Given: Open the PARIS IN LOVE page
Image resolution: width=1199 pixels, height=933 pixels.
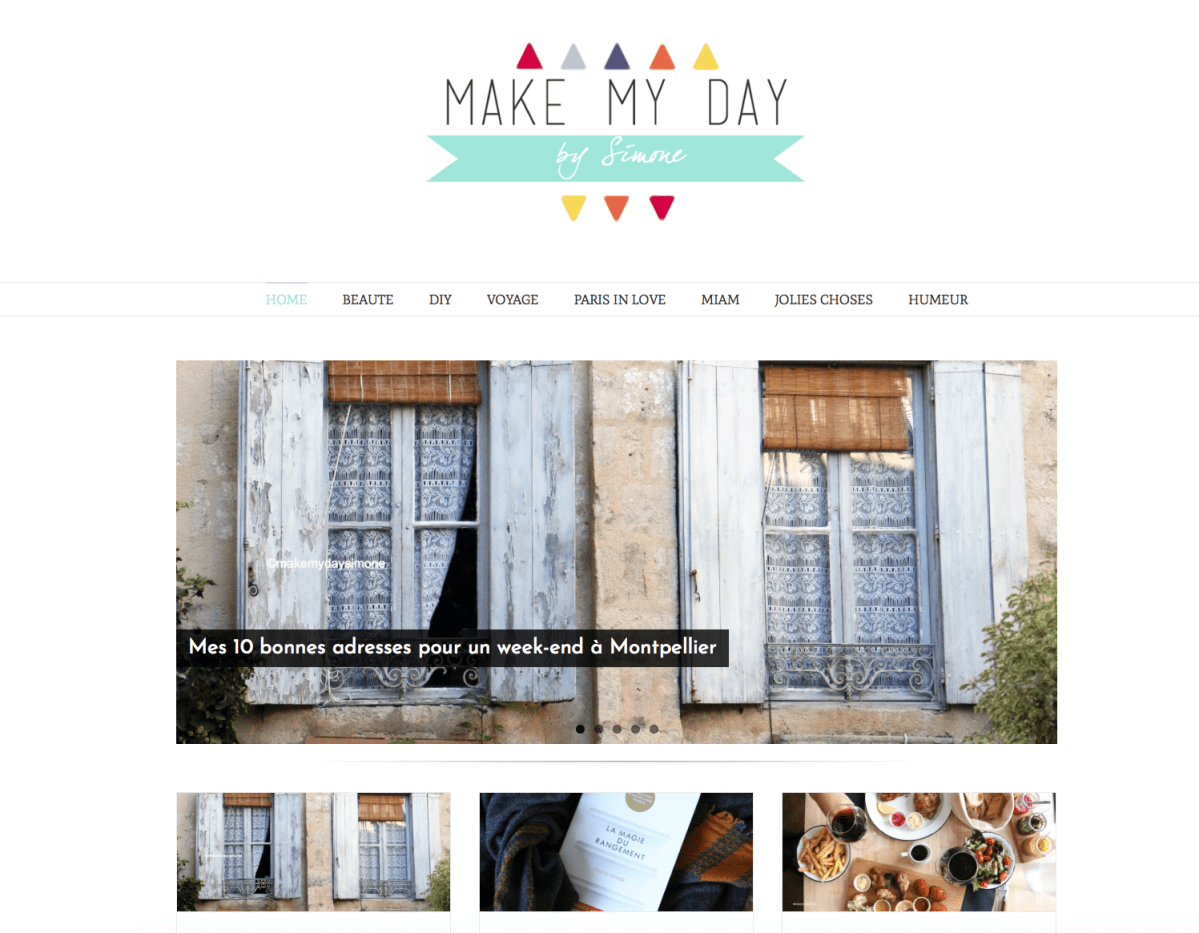Looking at the screenshot, I should click(619, 300).
